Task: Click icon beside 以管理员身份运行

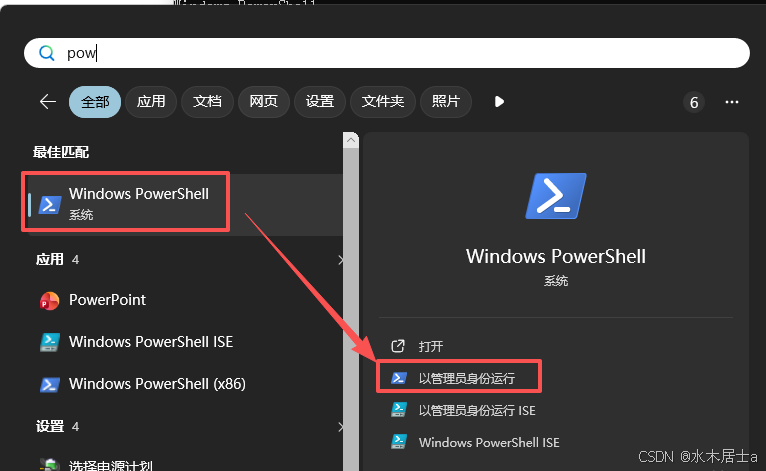Action: (x=399, y=378)
